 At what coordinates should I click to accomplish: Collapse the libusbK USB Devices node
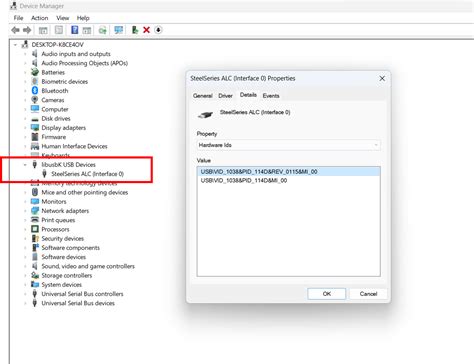(x=25, y=165)
